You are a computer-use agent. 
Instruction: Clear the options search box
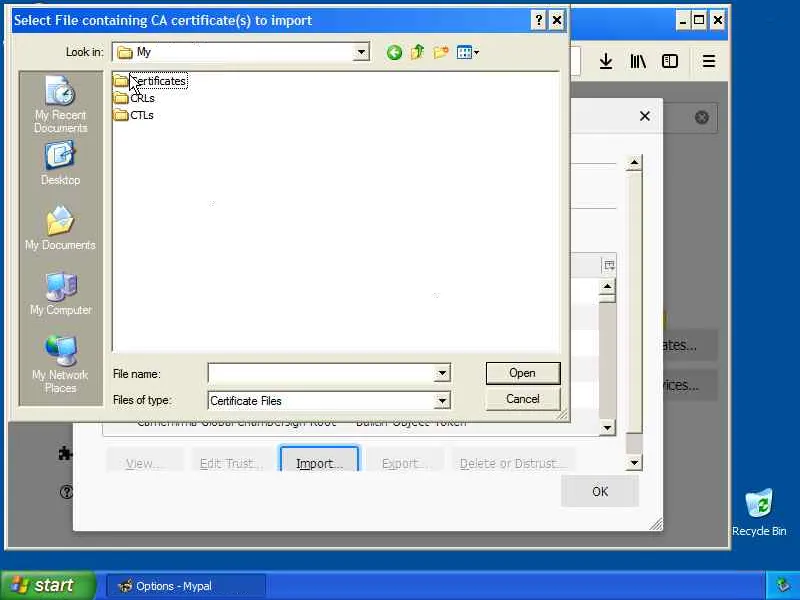(702, 117)
